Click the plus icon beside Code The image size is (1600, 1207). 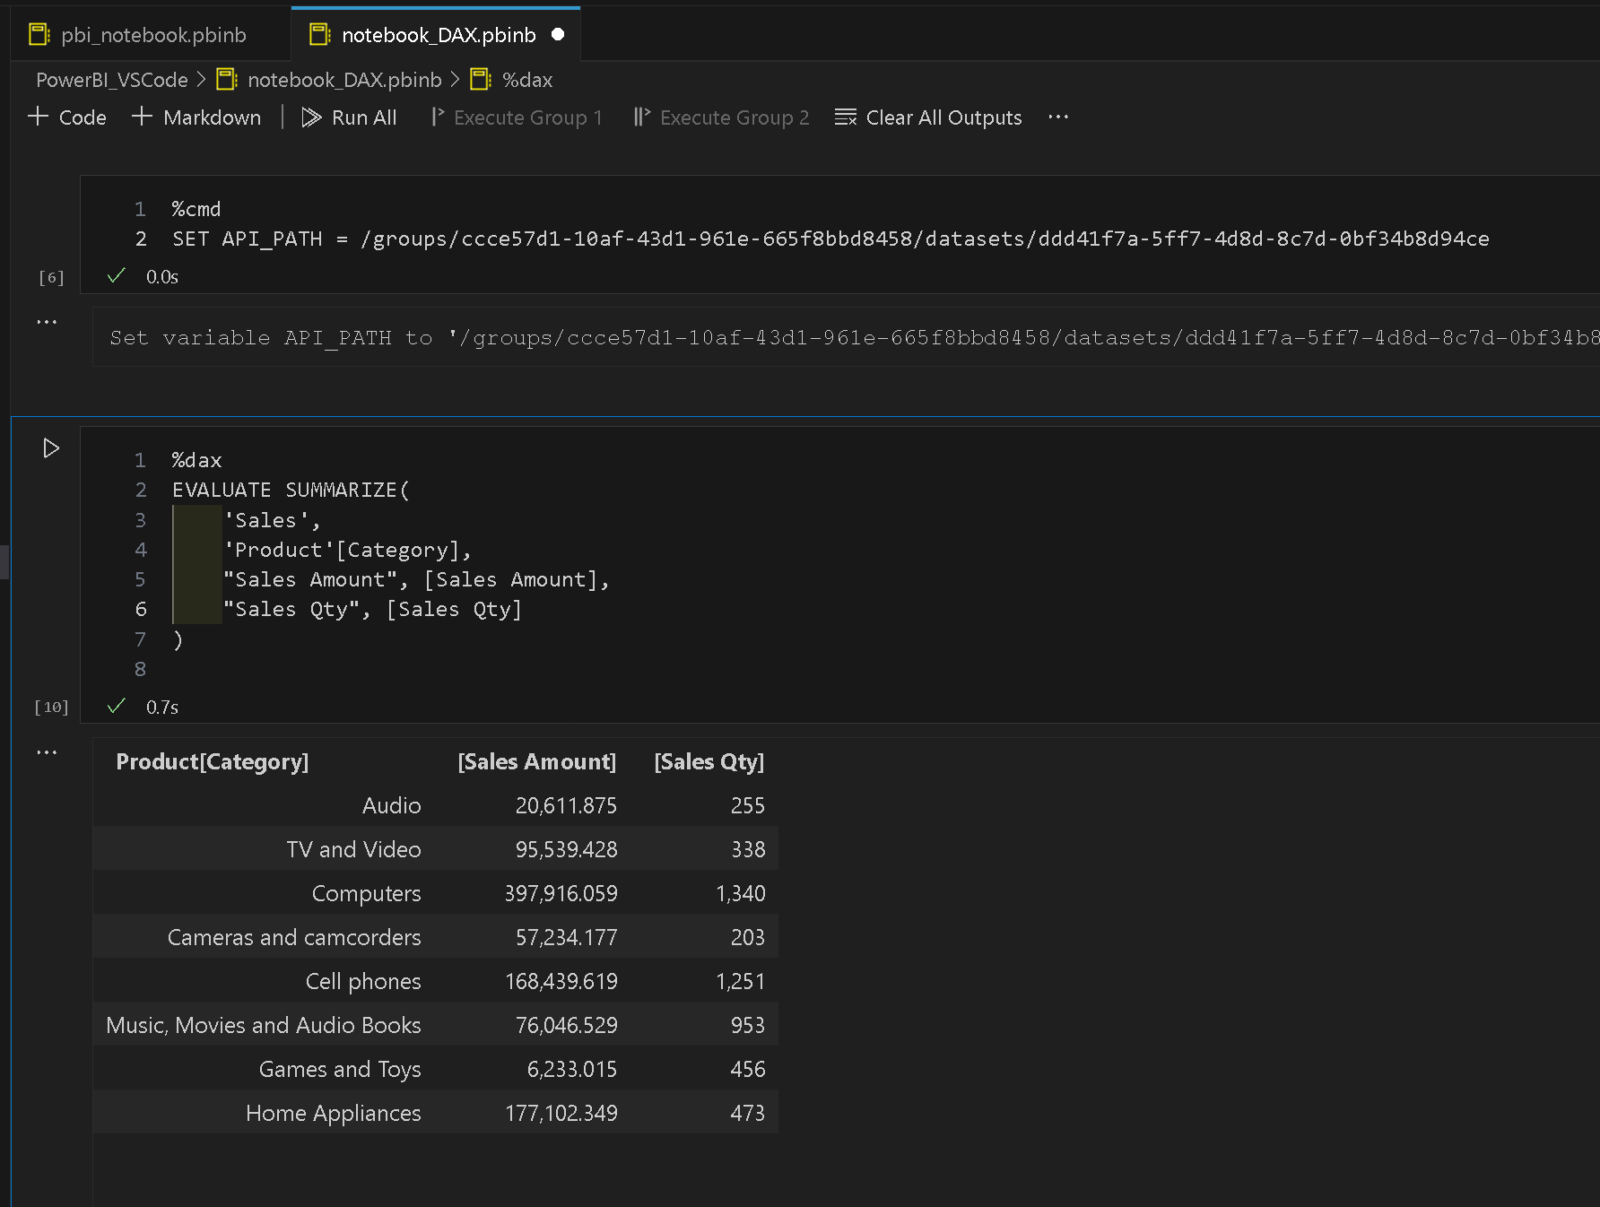tap(38, 117)
